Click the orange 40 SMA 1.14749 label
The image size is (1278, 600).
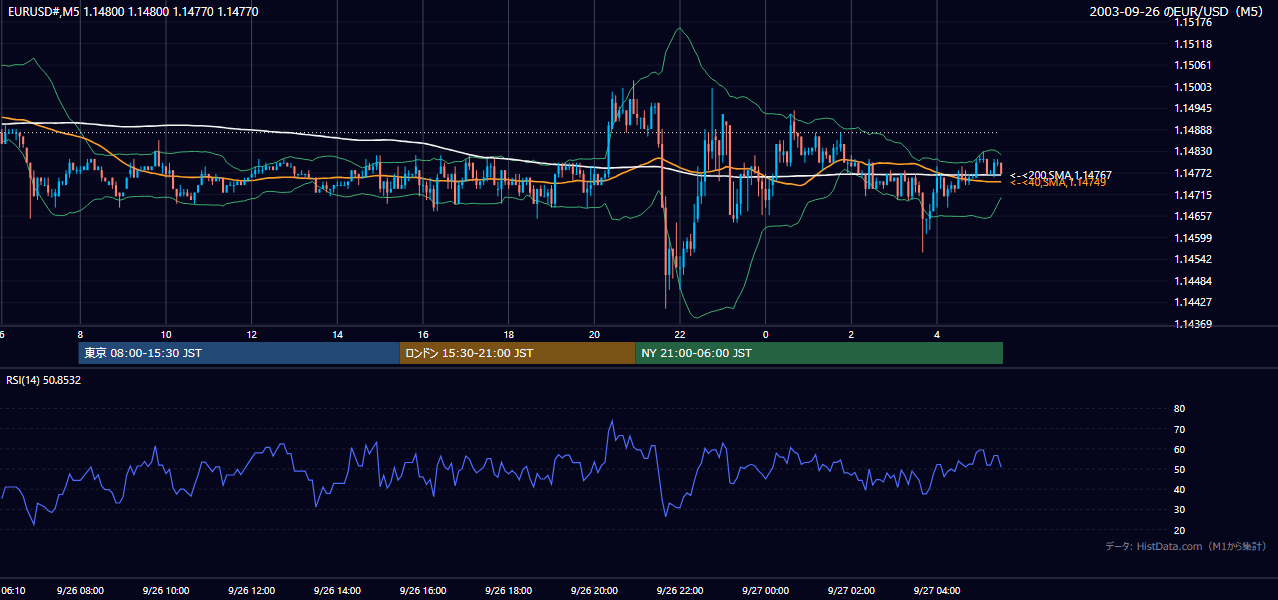(1058, 183)
